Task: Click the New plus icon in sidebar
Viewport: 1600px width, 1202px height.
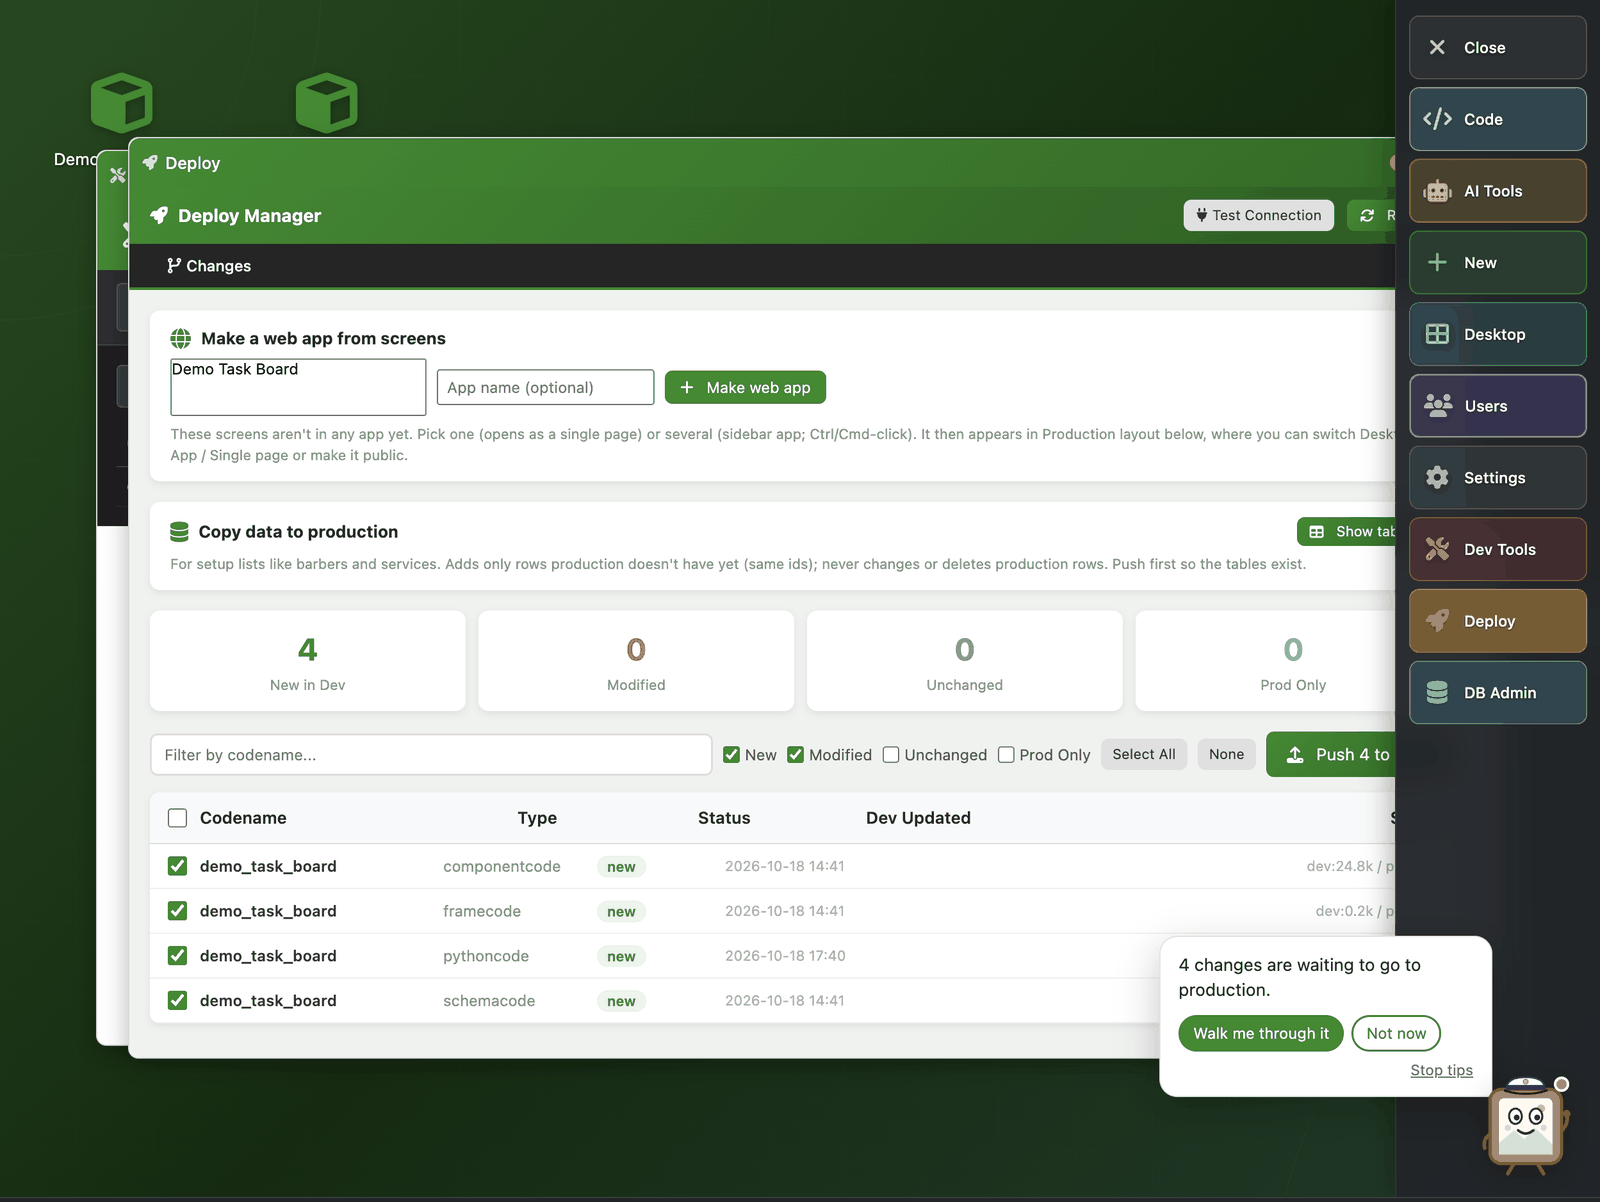Action: point(1437,263)
